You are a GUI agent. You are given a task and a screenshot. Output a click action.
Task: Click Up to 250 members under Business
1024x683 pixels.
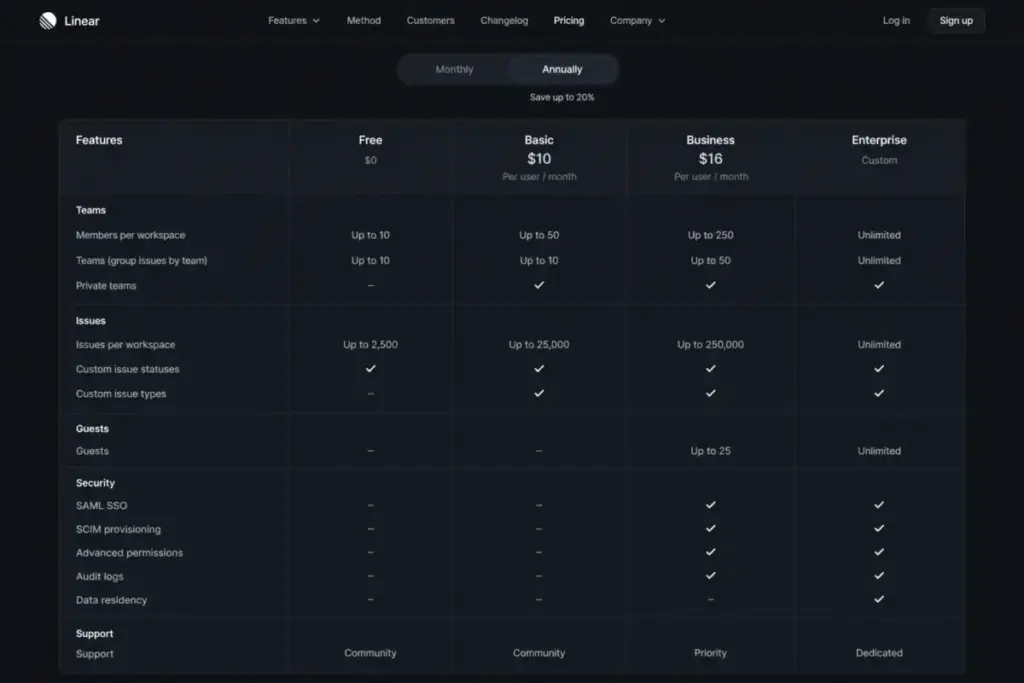tap(711, 235)
